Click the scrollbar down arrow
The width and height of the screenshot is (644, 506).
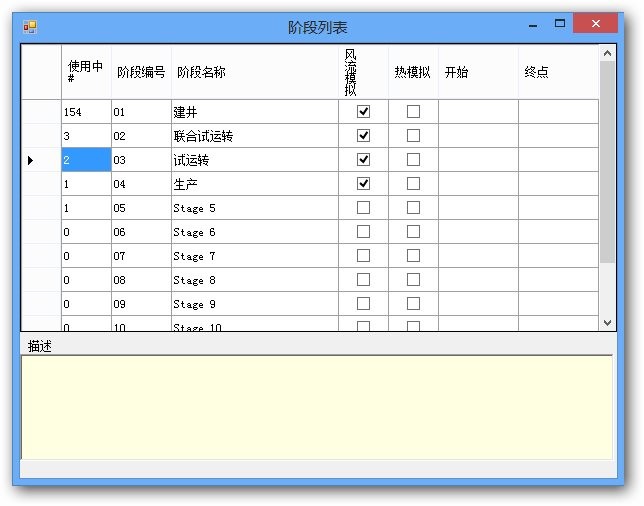[x=607, y=323]
